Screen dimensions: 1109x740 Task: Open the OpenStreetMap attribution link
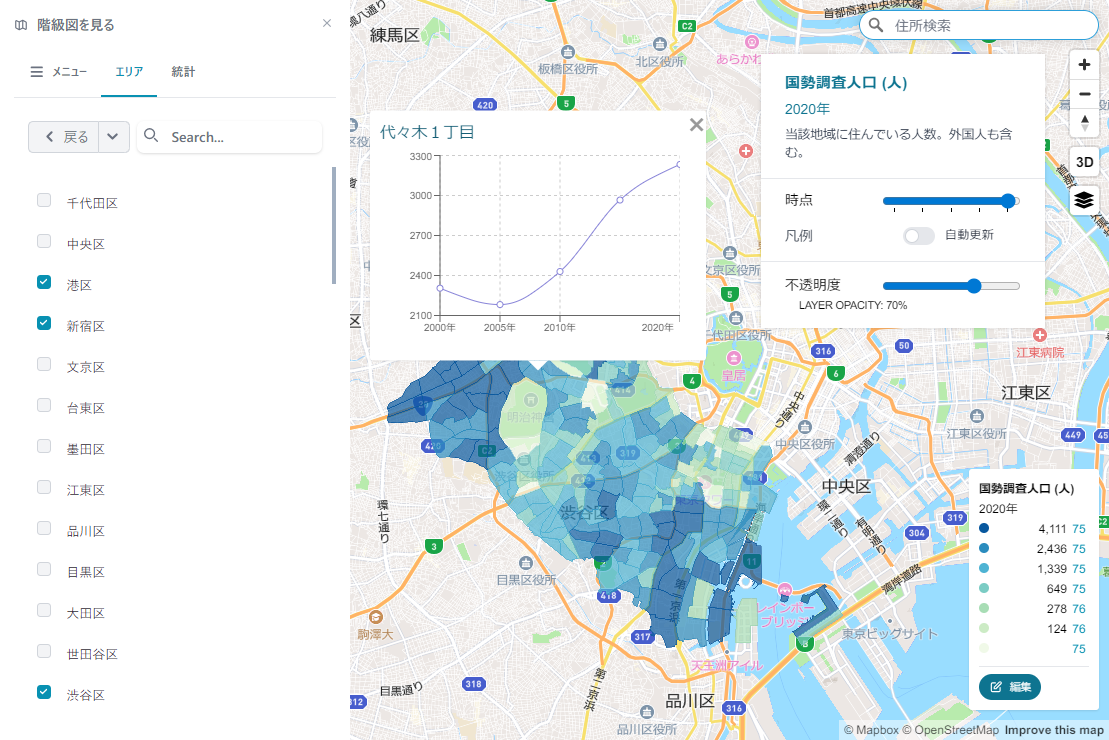[951, 730]
